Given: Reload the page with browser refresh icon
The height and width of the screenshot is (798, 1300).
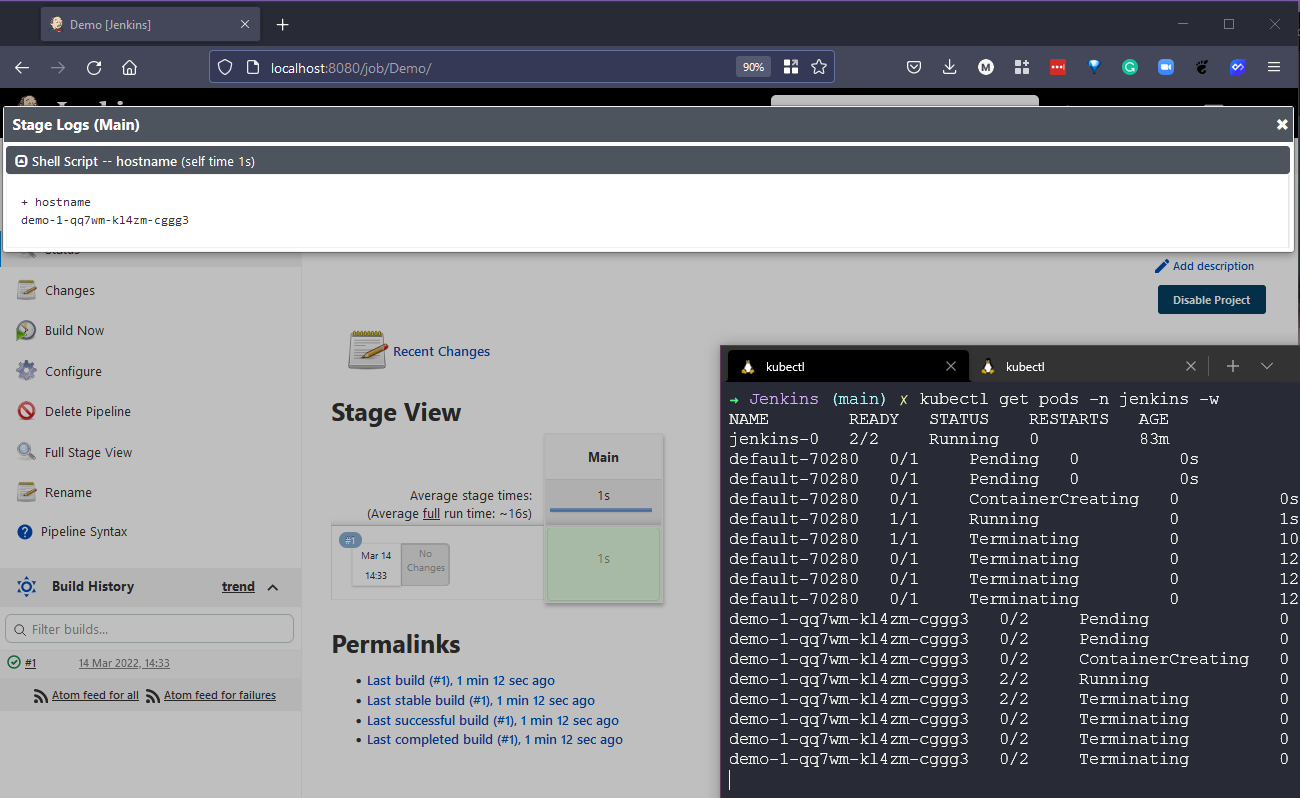Looking at the screenshot, I should click(x=94, y=67).
